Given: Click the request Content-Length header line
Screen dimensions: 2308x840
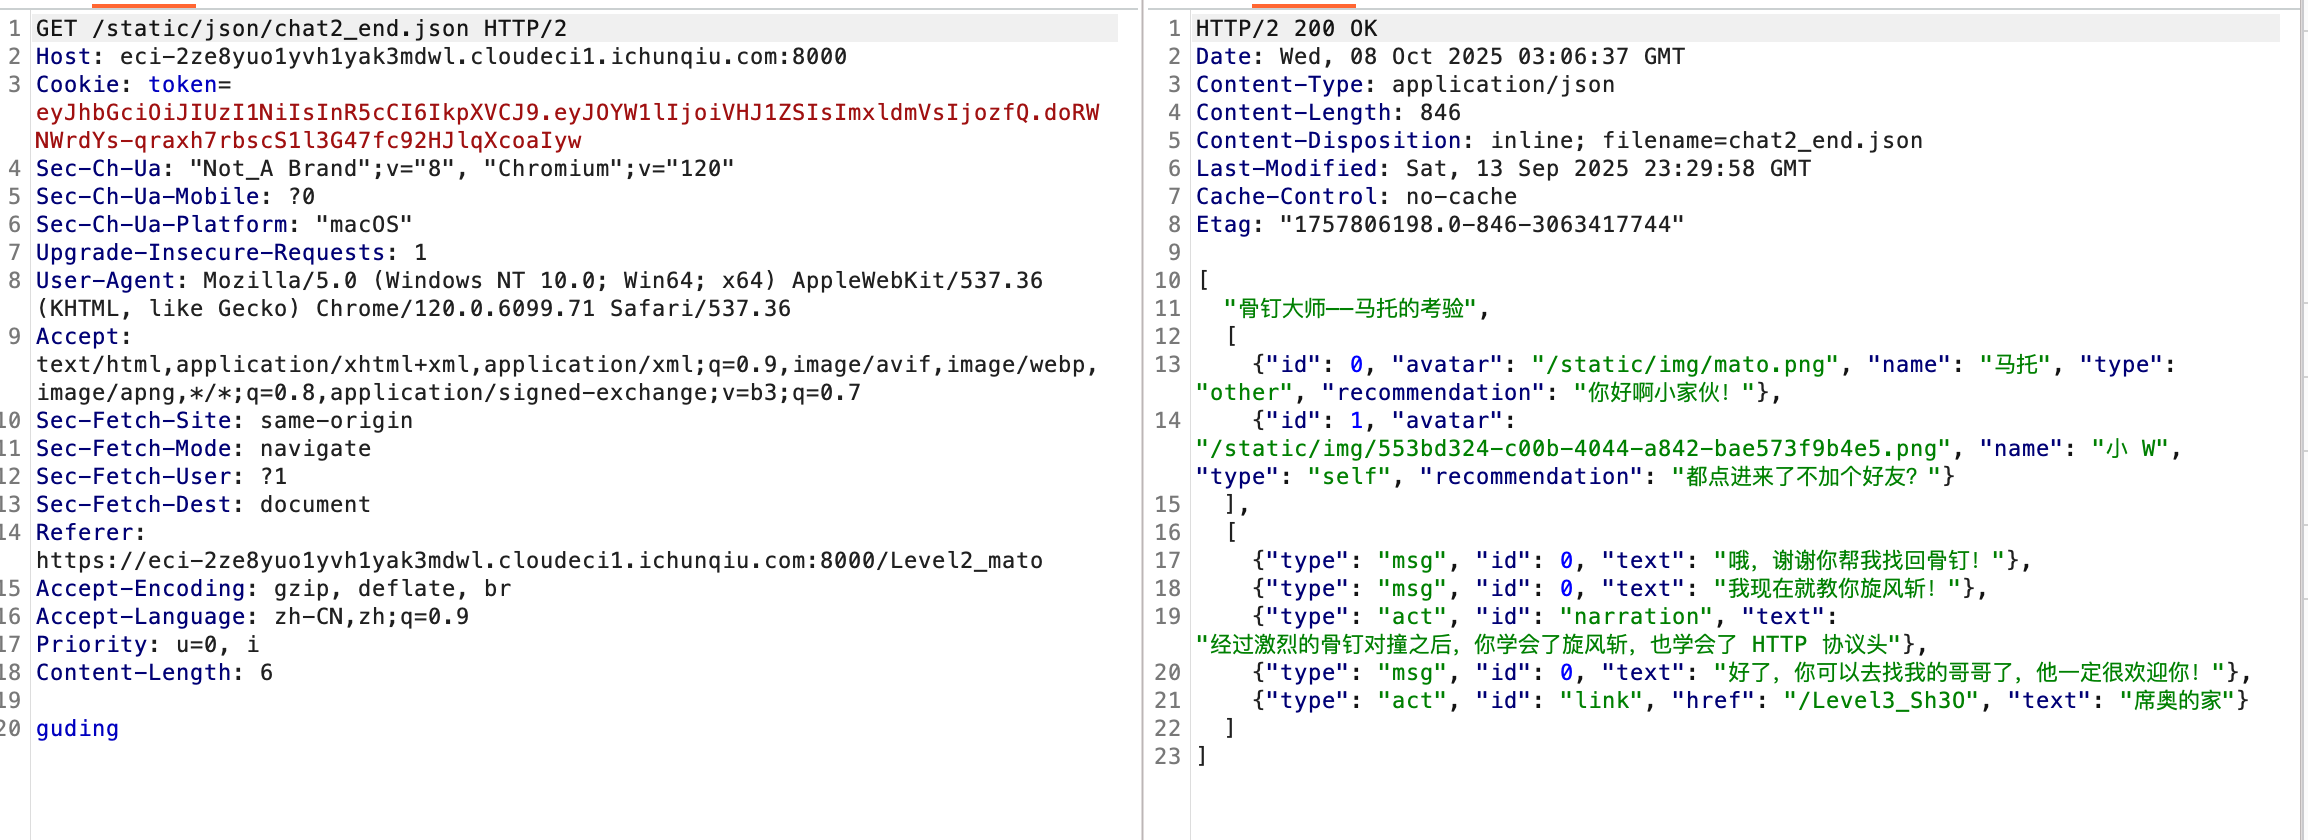Looking at the screenshot, I should tap(154, 673).
